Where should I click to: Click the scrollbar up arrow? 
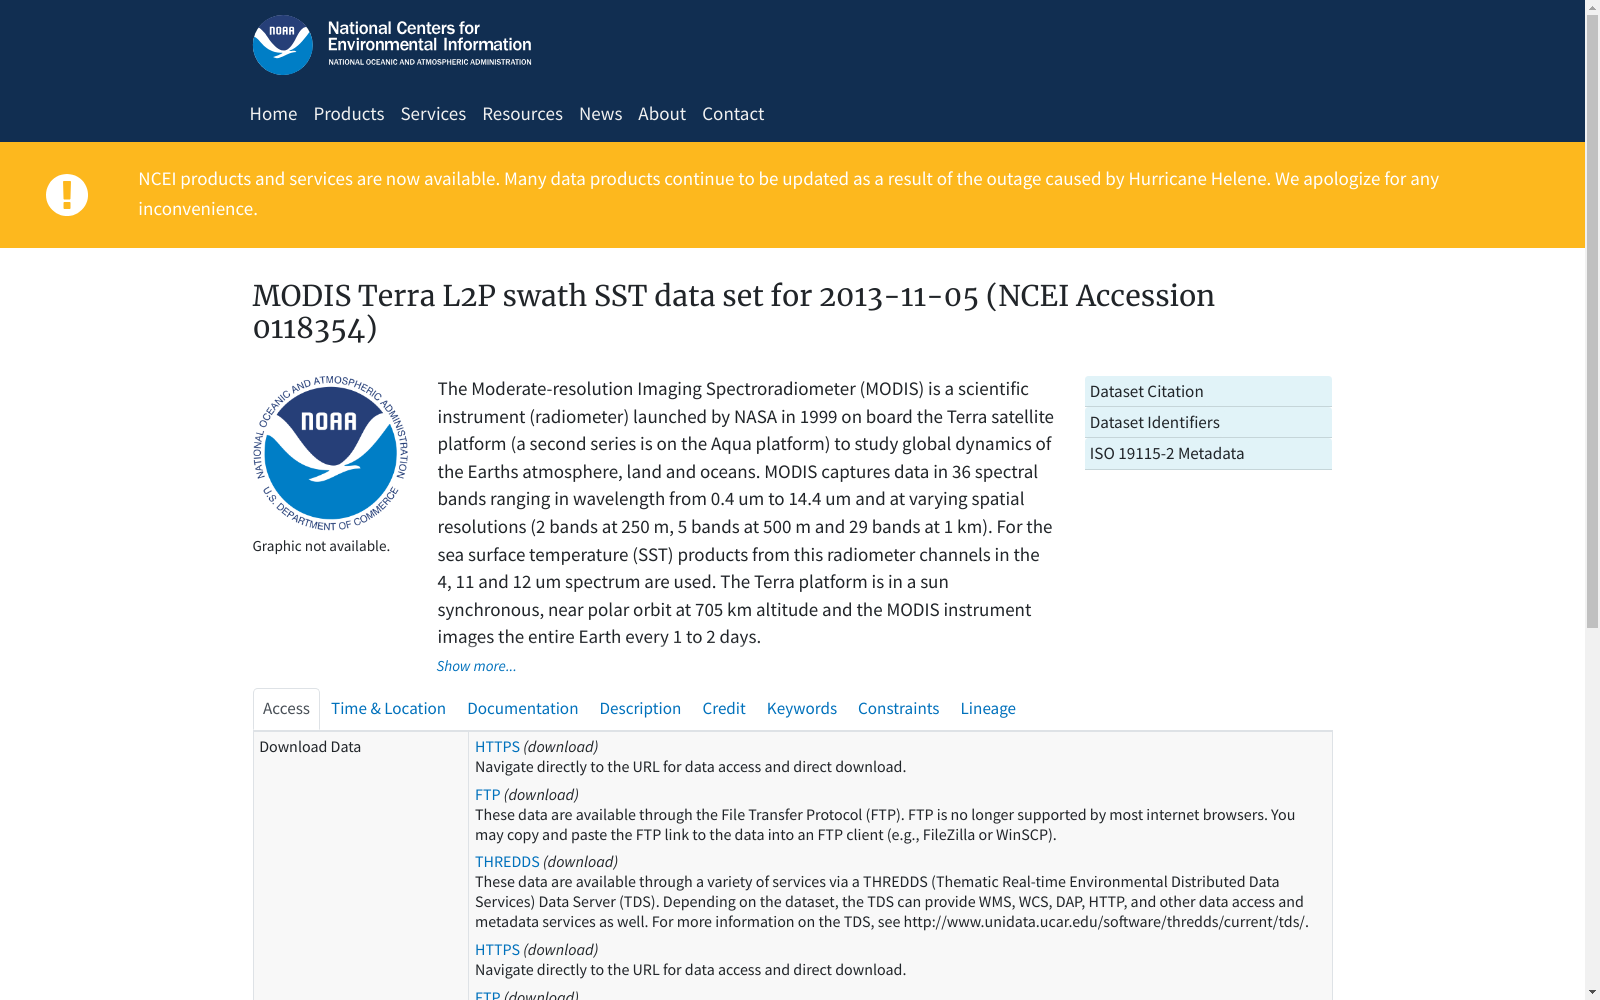click(x=1592, y=8)
